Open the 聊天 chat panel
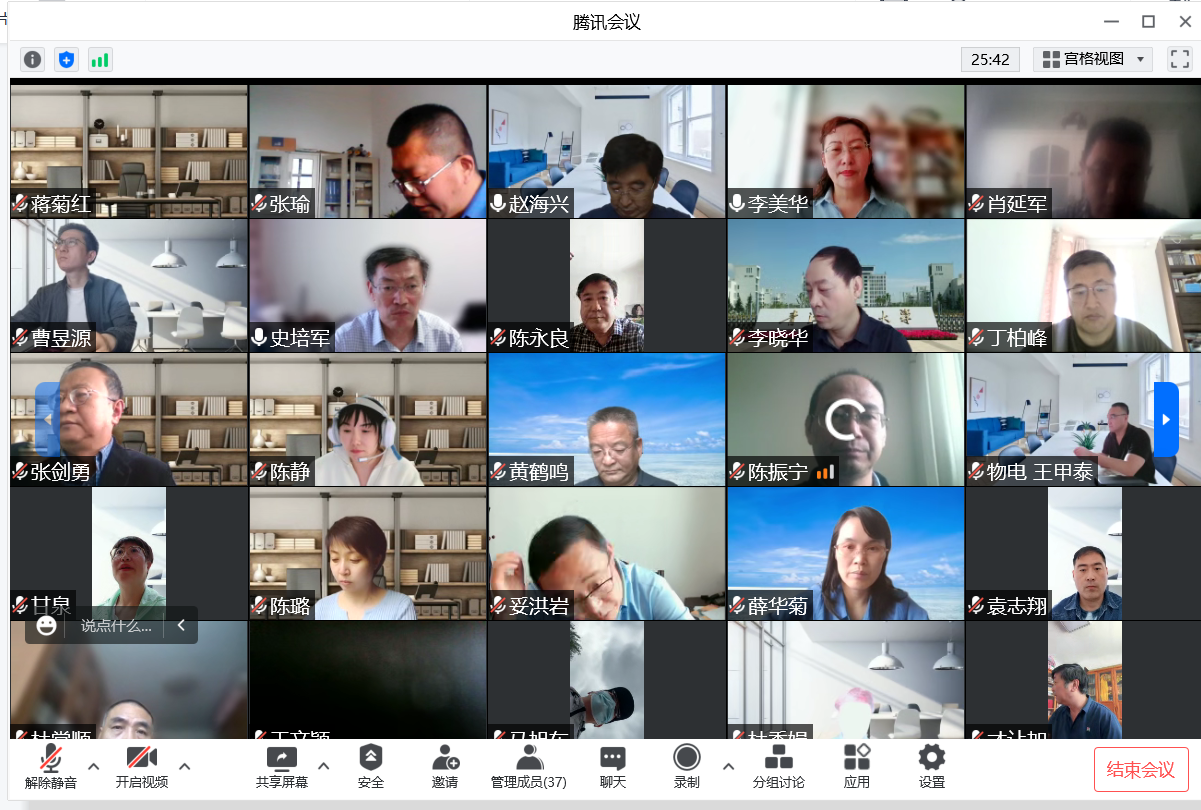The height and width of the screenshot is (810, 1201). [x=613, y=767]
